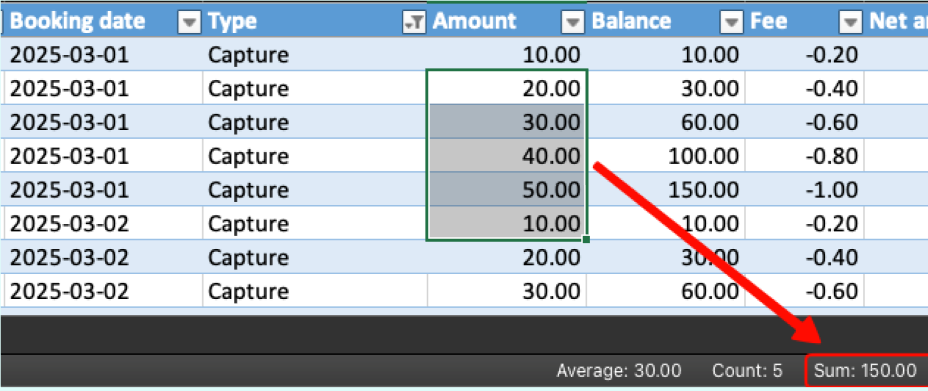
Task: Click Fee -0.40 in the 2025-03-01 row
Action: (x=804, y=88)
